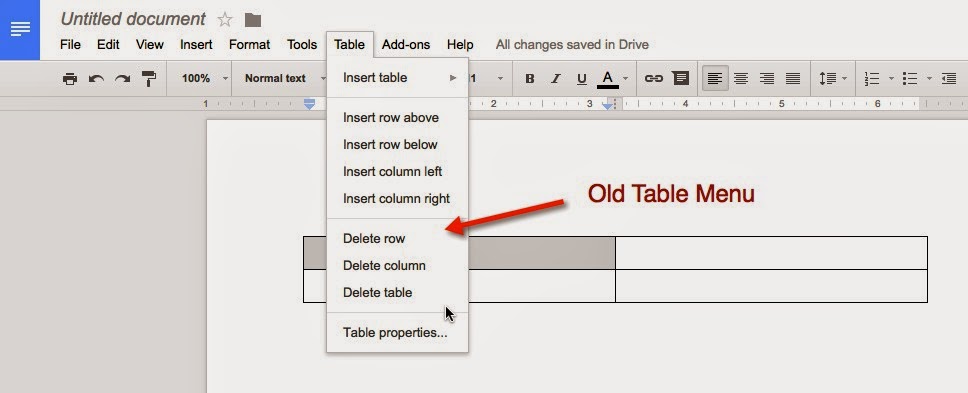The image size is (968, 393).
Task: Open the font size dropdown arrow
Action: click(500, 78)
